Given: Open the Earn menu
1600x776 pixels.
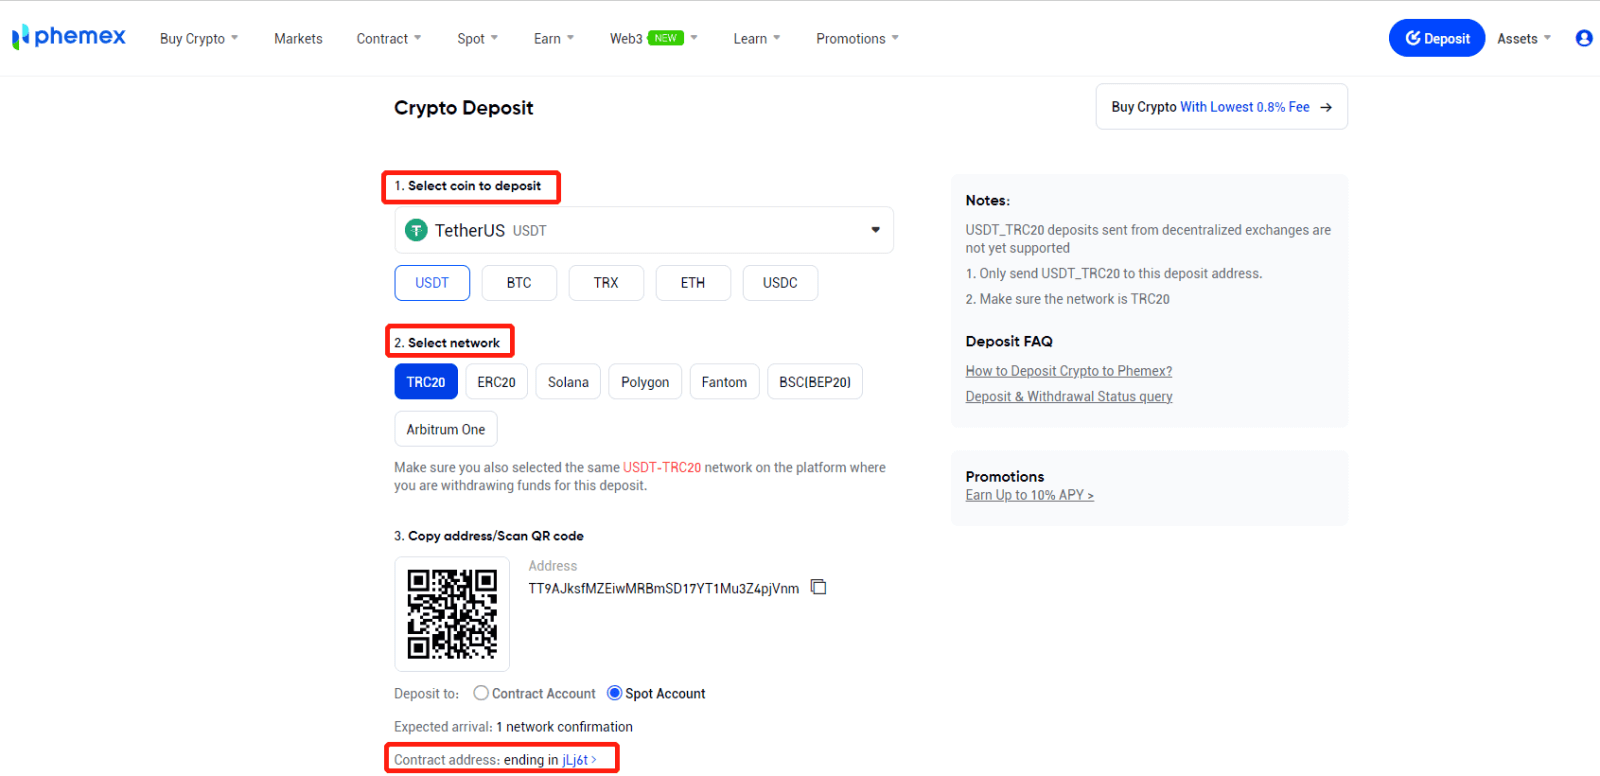Looking at the screenshot, I should coord(553,39).
